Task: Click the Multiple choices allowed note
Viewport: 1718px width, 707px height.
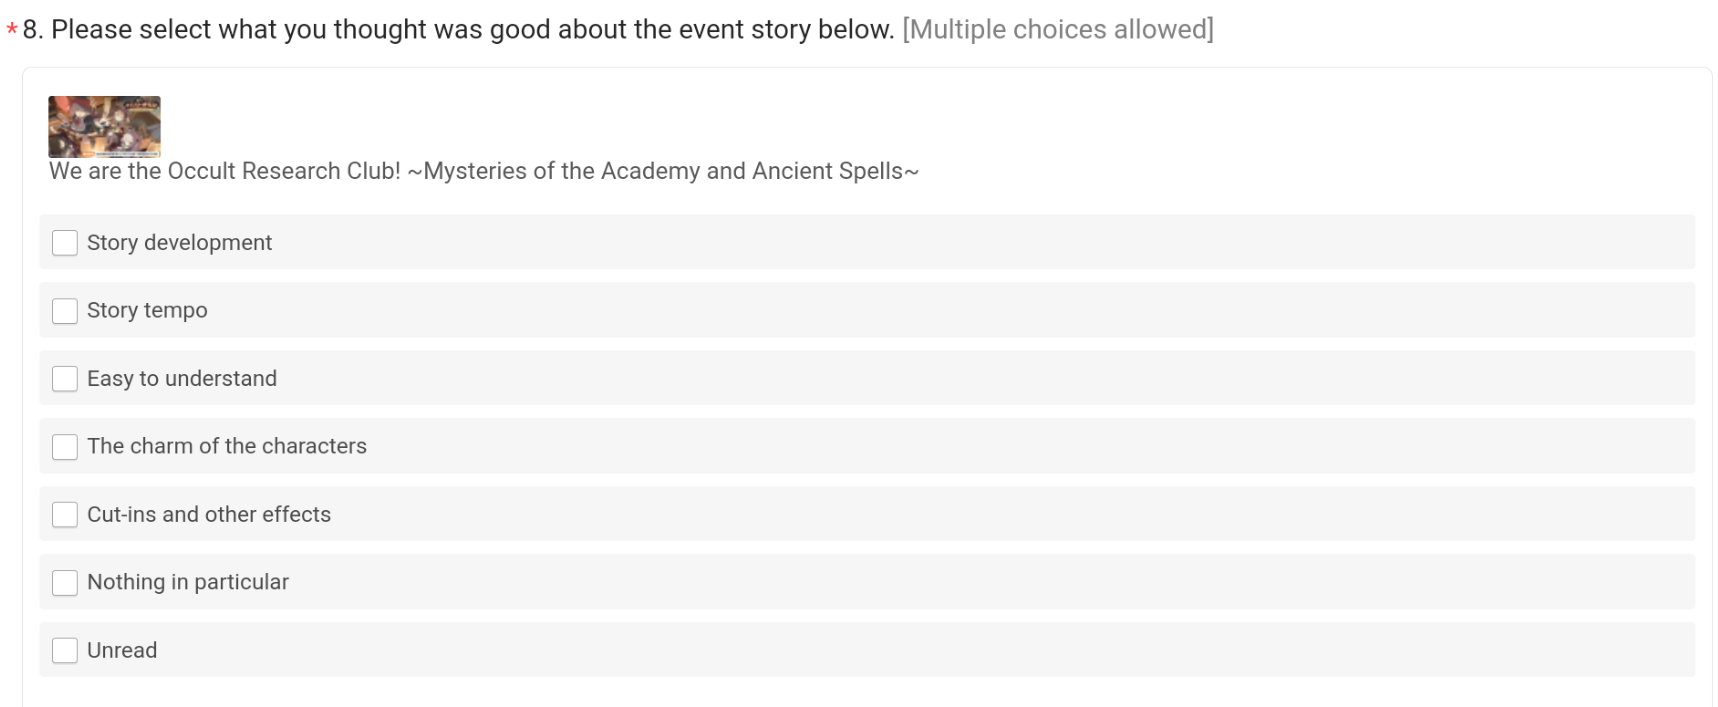Action: (x=1058, y=30)
